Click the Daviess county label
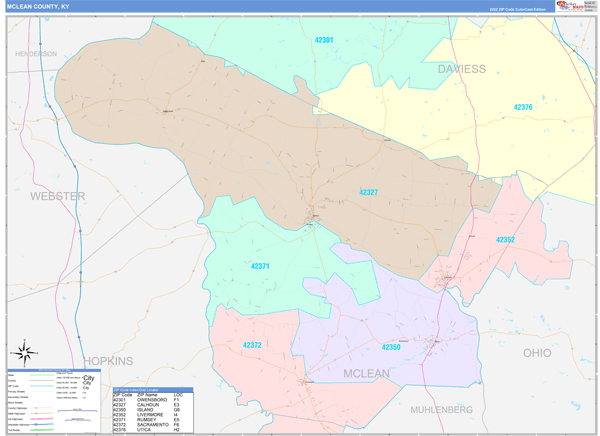The height and width of the screenshot is (436, 600). [461, 69]
